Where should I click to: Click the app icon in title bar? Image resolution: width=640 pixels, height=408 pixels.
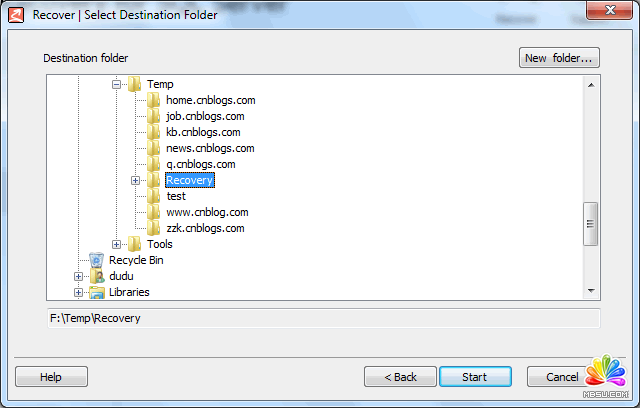coord(17,15)
